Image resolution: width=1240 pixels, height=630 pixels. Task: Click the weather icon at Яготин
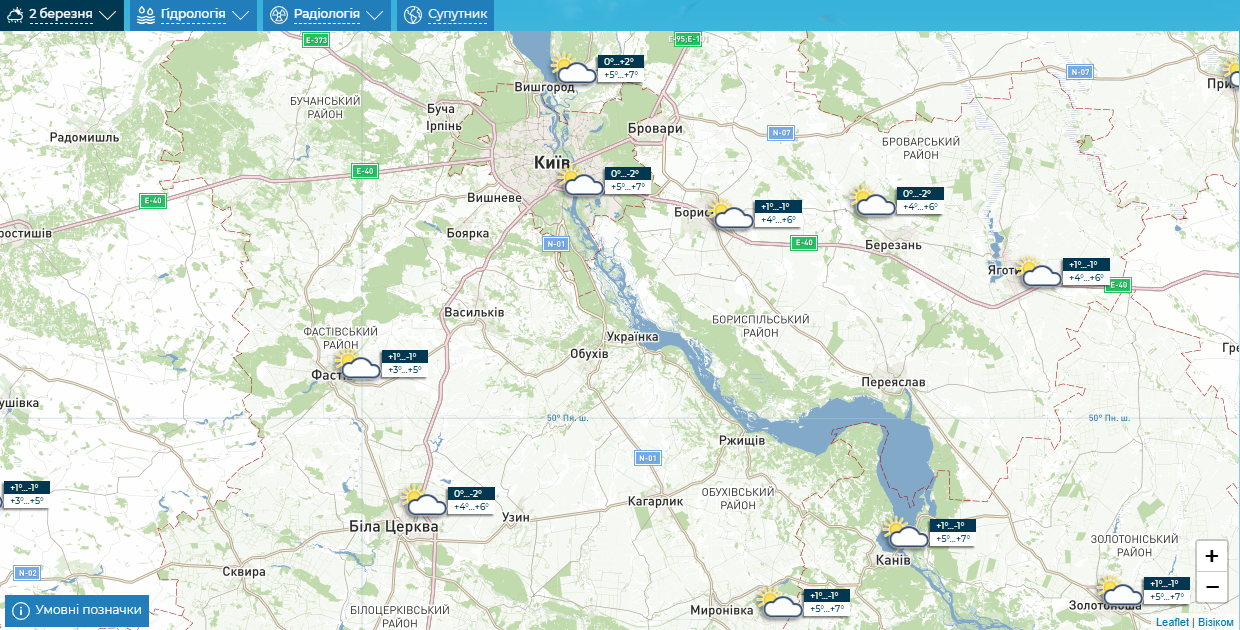(1040, 272)
